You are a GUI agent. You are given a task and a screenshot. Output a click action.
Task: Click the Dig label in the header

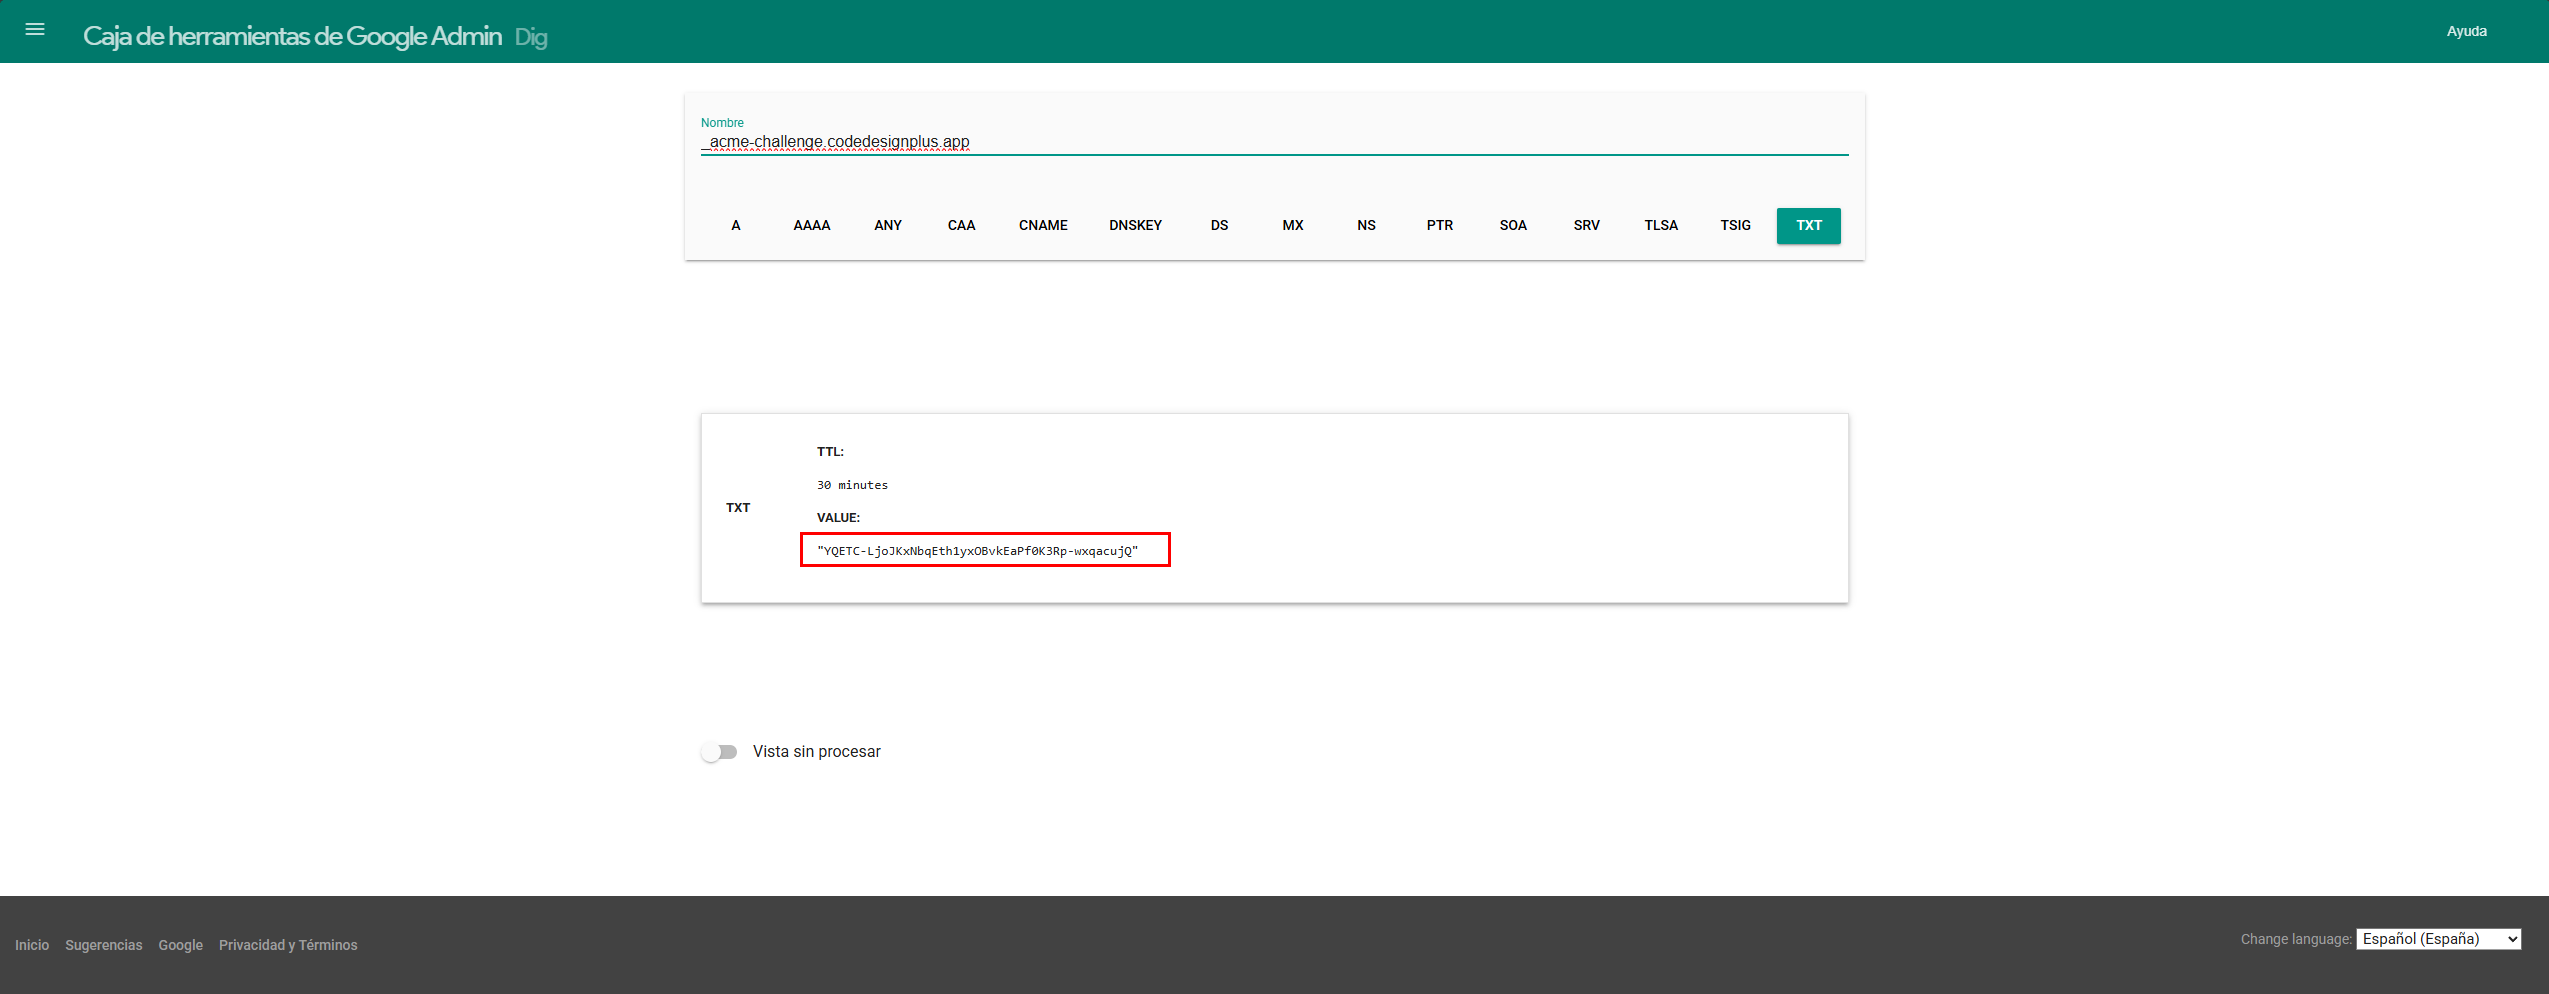pos(531,37)
